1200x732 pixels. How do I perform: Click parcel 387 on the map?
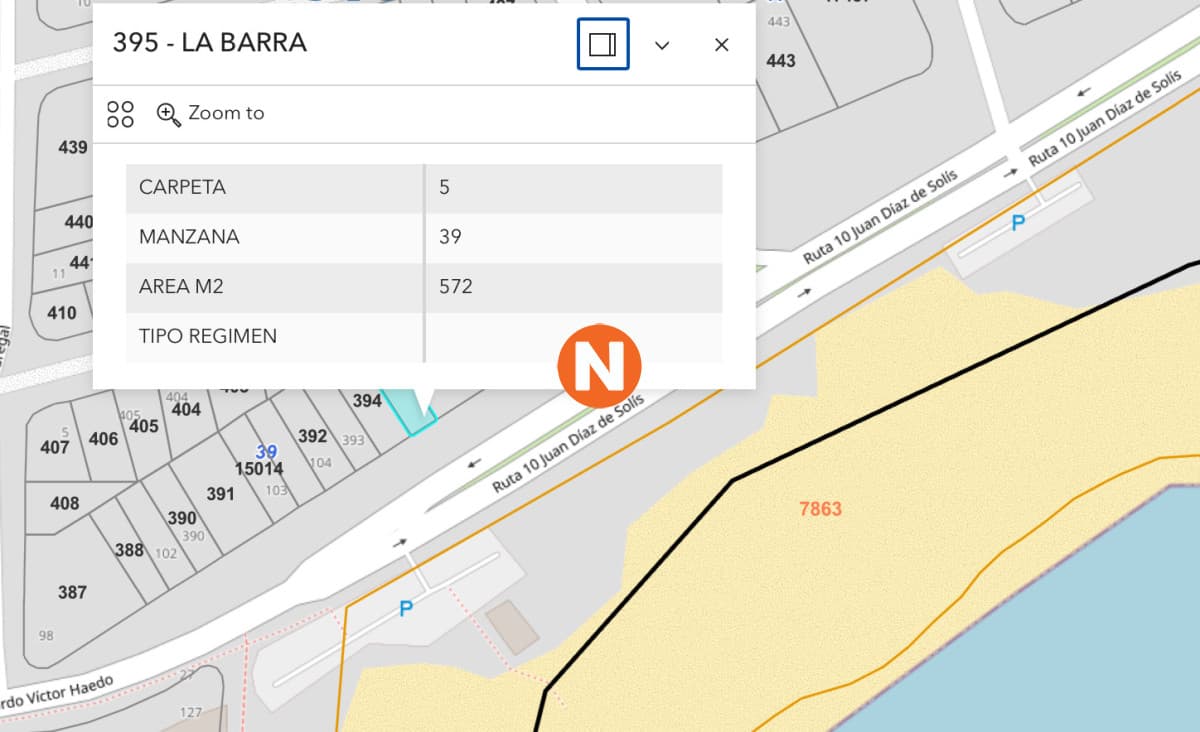[x=72, y=592]
